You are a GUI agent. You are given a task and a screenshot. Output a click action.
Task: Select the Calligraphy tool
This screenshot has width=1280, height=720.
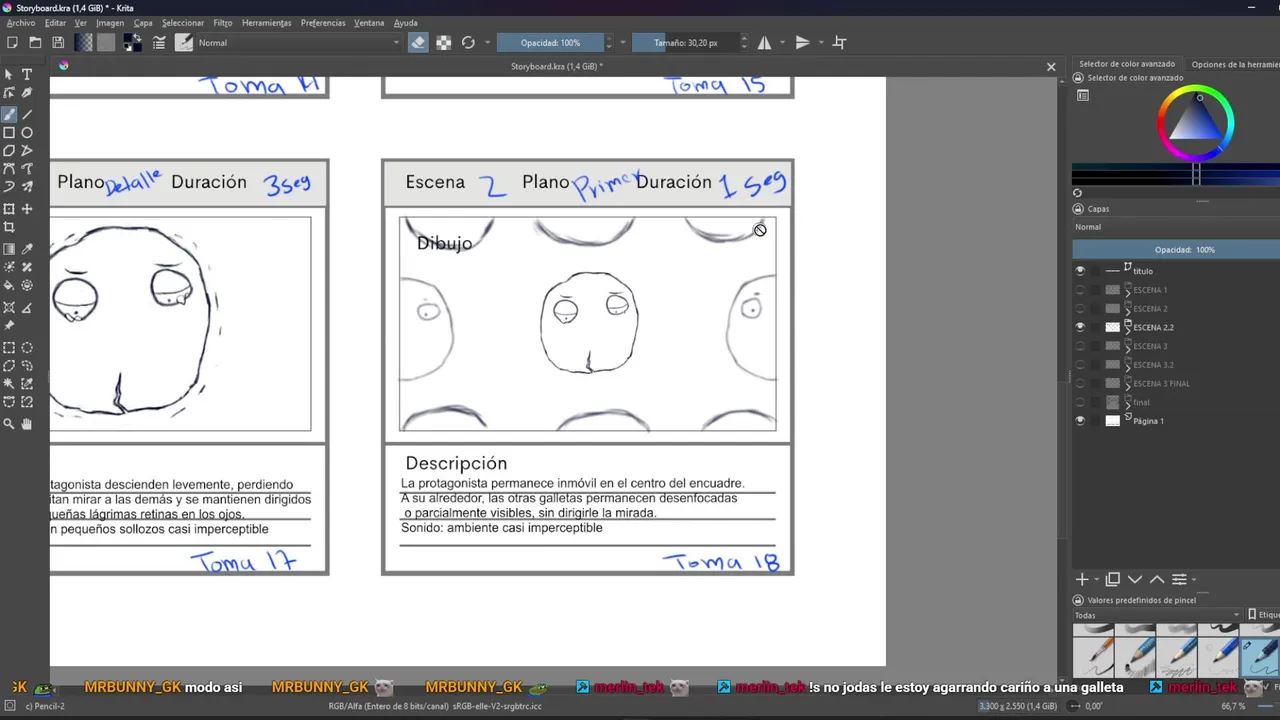pyautogui.click(x=27, y=93)
